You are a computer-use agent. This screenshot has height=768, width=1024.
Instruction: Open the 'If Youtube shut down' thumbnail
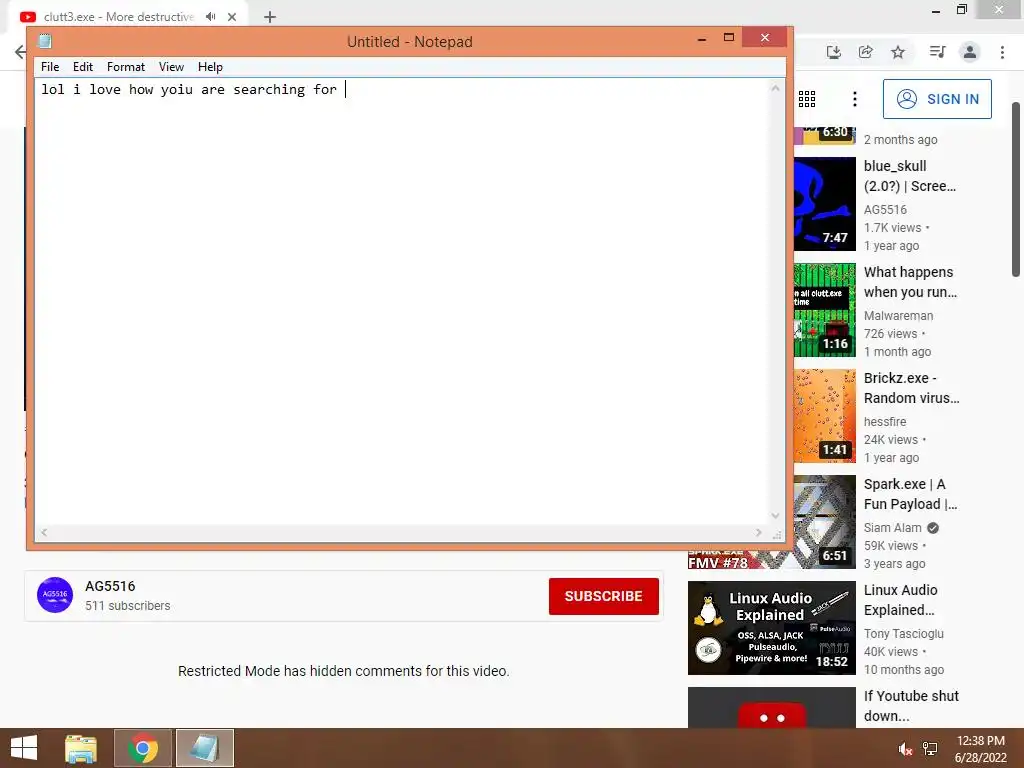771,707
